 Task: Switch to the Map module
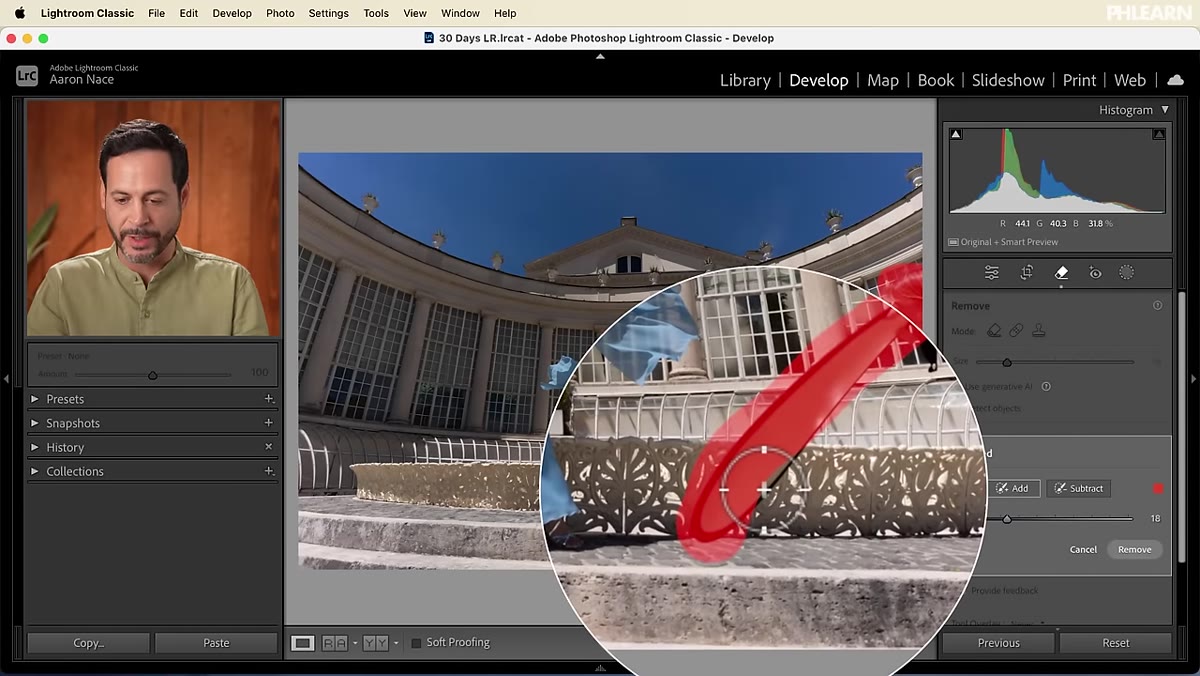click(x=882, y=80)
